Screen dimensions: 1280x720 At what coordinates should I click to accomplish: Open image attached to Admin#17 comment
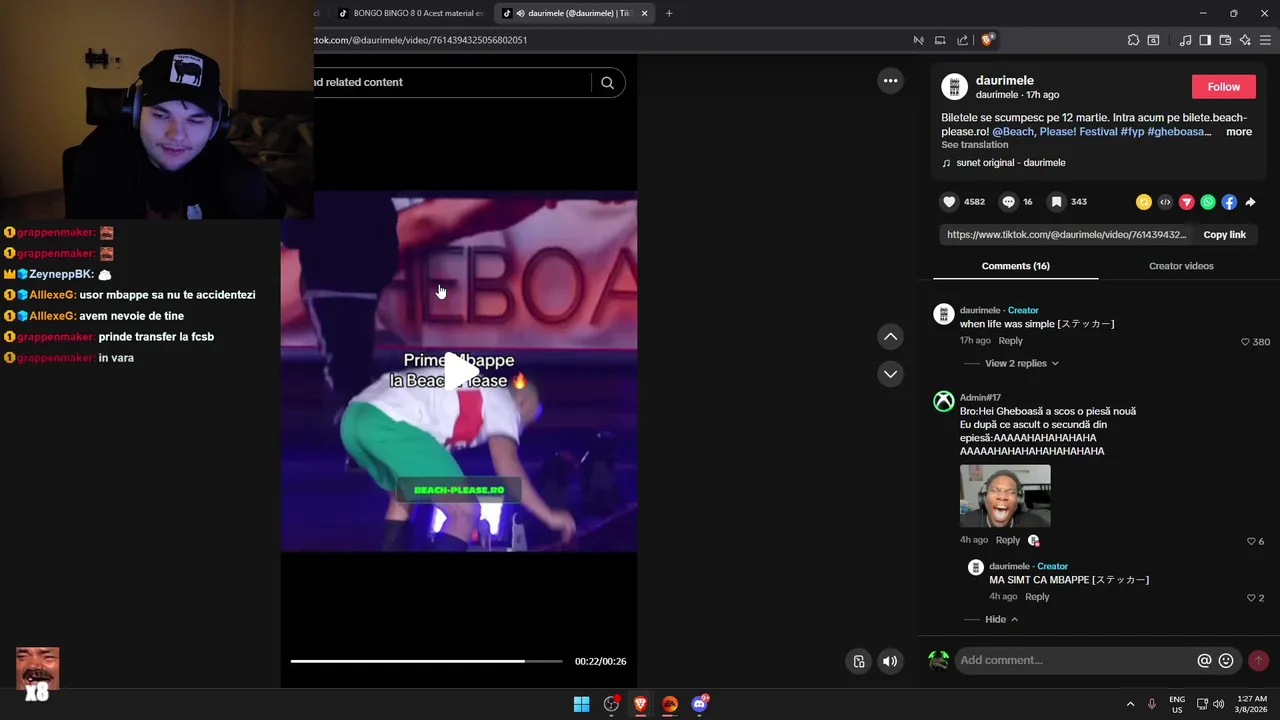point(1005,496)
